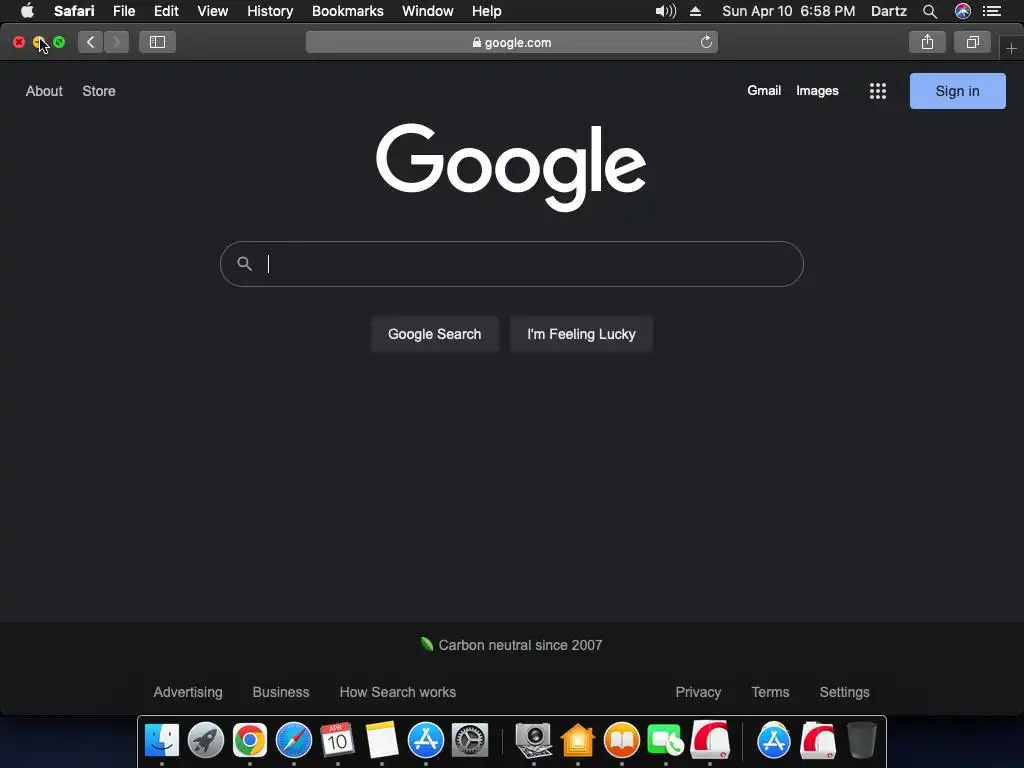Open the Advertising footer link
This screenshot has width=1024, height=768.
[x=187, y=692]
